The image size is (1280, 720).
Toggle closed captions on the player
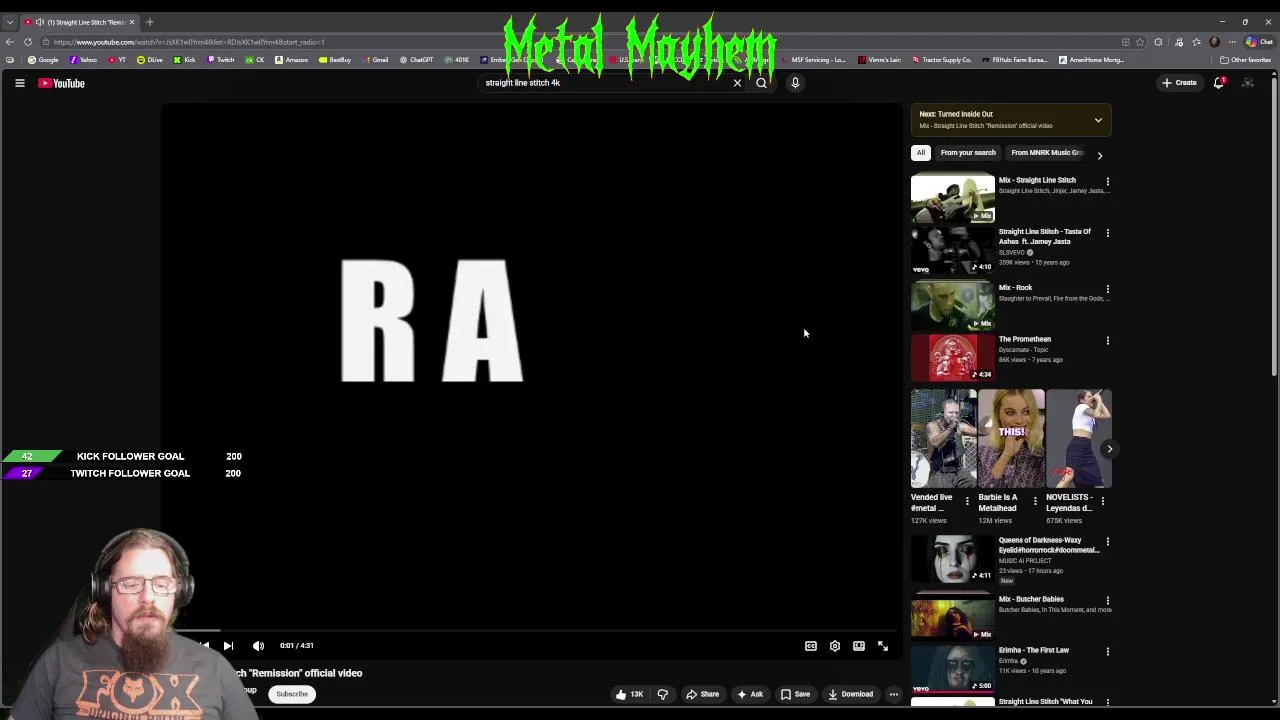click(x=811, y=646)
